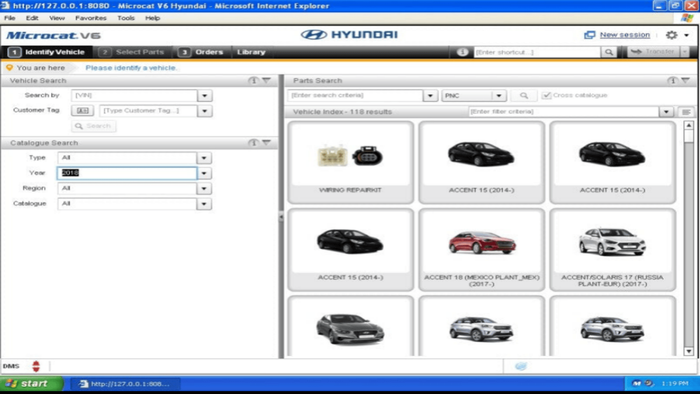Select the ACCENT 18 (MEXICO PLANT_MEX) thumbnail
Image resolution: width=700 pixels, height=394 pixels.
(x=482, y=249)
